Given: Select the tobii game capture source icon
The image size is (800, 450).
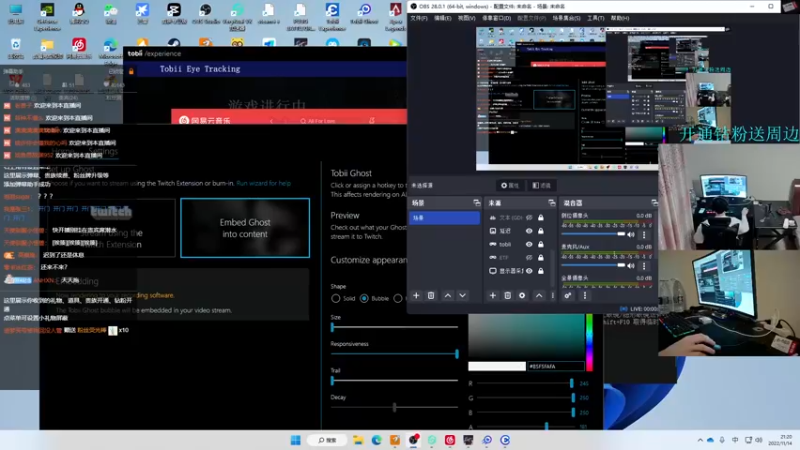Looking at the screenshot, I should 493,244.
